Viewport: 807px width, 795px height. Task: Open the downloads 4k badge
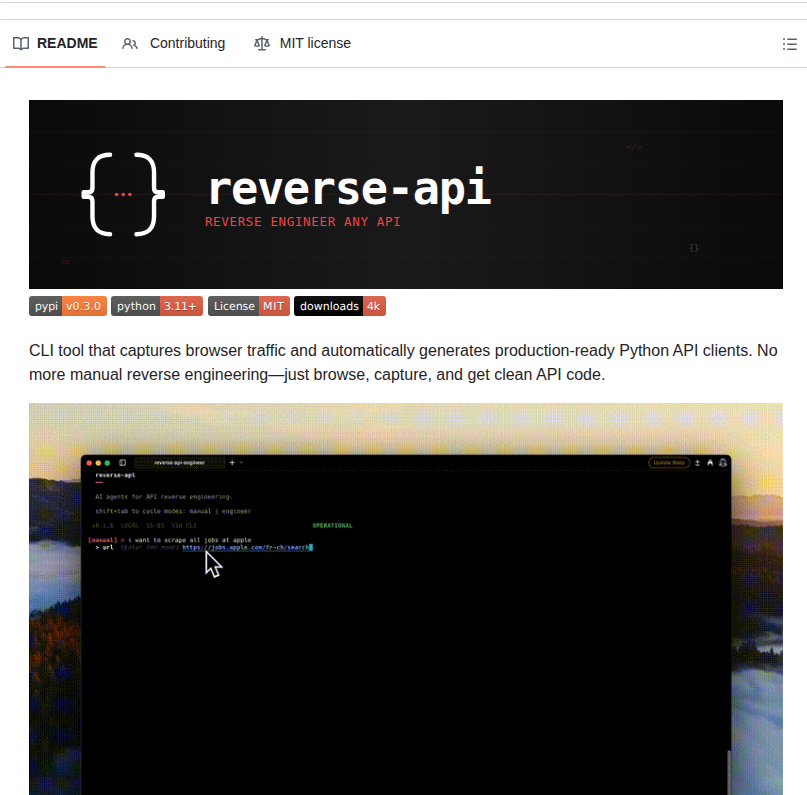[340, 306]
